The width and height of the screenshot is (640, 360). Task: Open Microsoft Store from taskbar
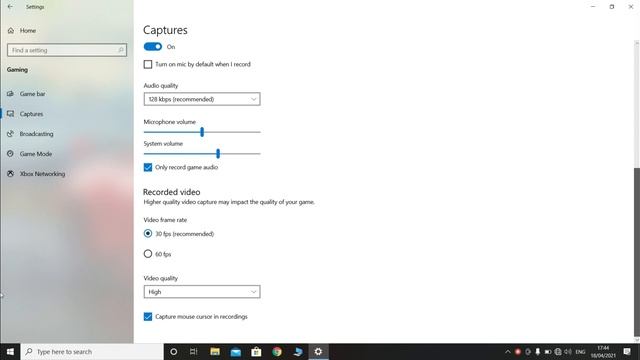pyautogui.click(x=256, y=351)
